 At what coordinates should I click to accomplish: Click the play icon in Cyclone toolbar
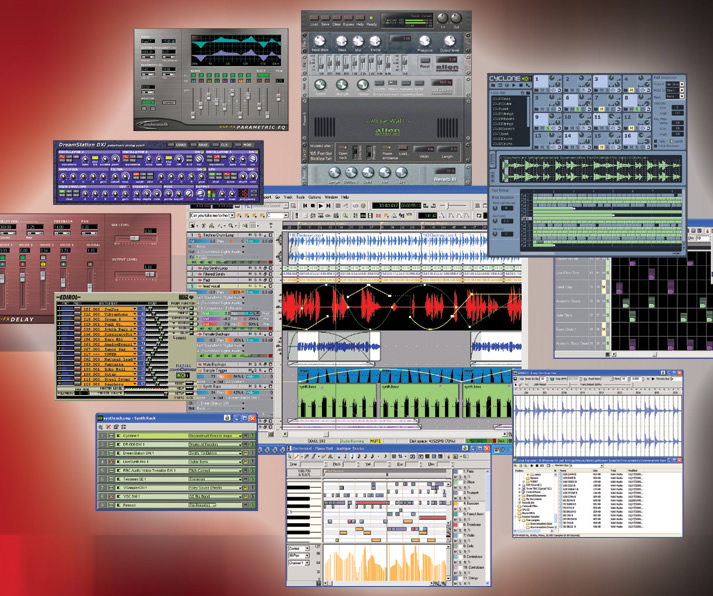coord(513,85)
